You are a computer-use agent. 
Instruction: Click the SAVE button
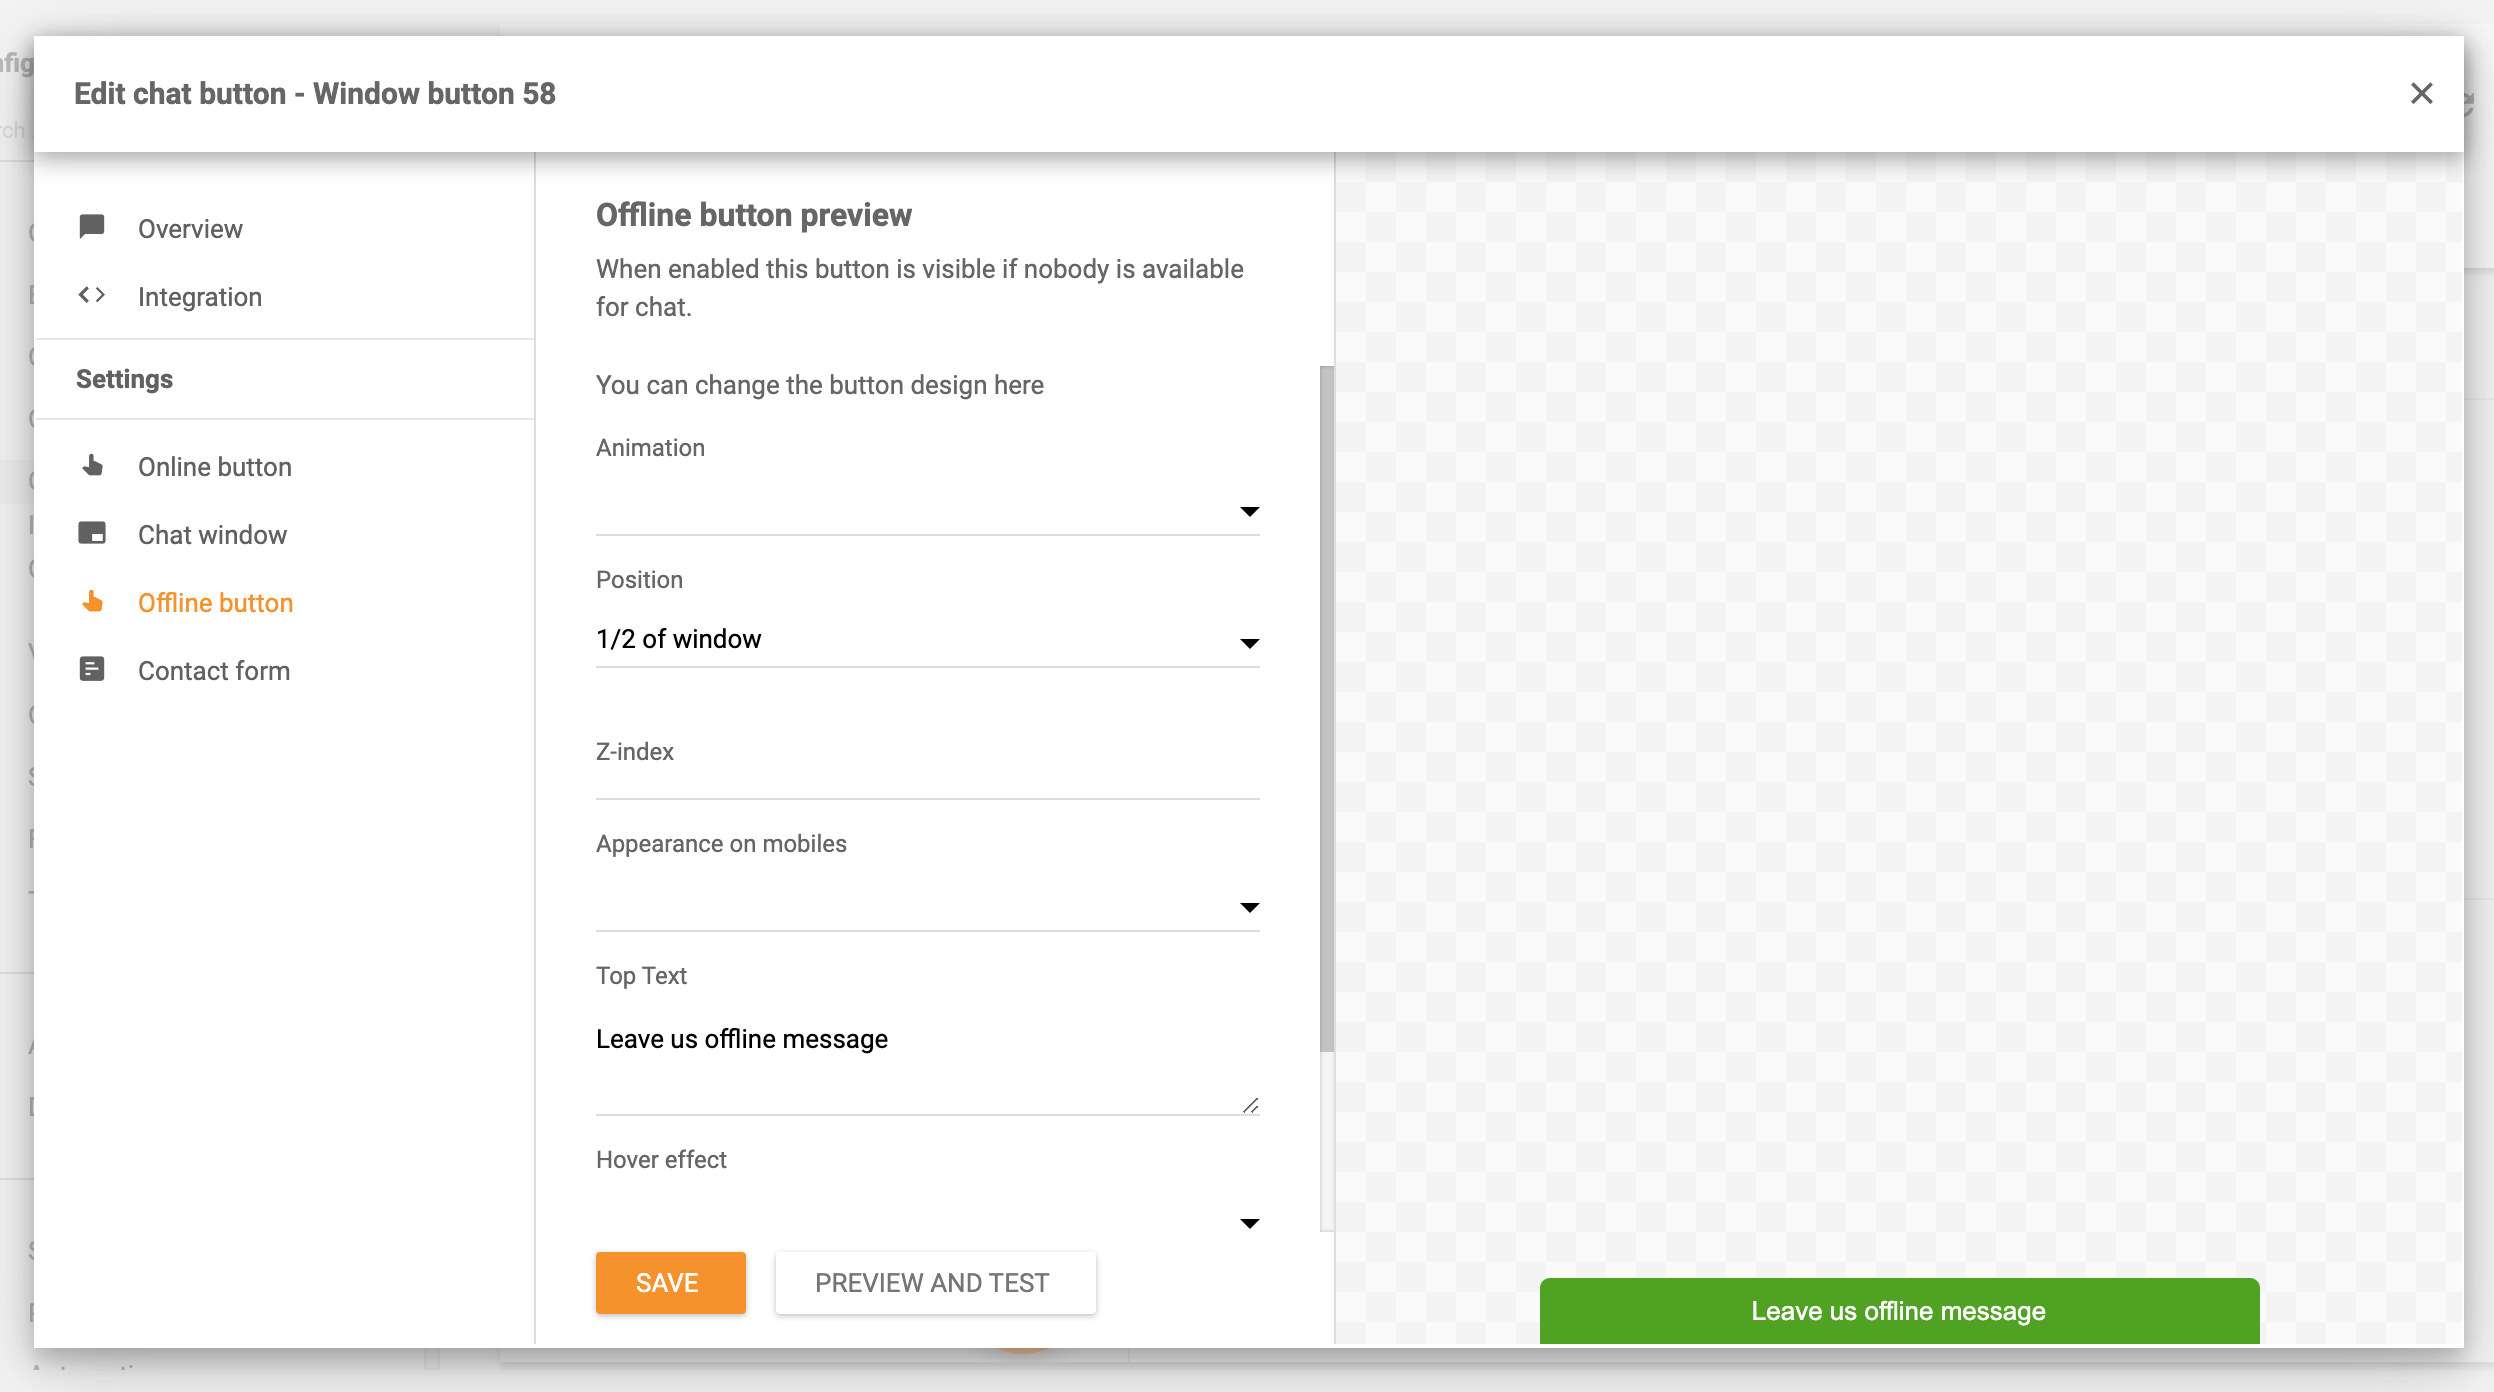(x=669, y=1282)
